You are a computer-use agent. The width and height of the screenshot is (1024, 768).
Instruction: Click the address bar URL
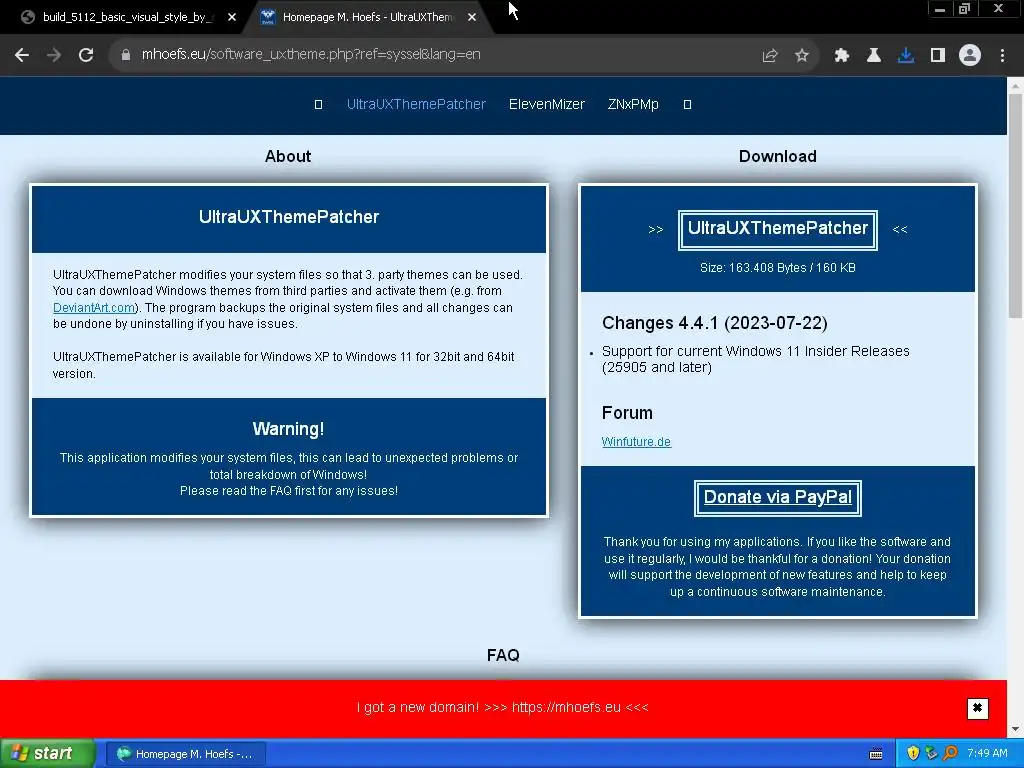[x=311, y=55]
